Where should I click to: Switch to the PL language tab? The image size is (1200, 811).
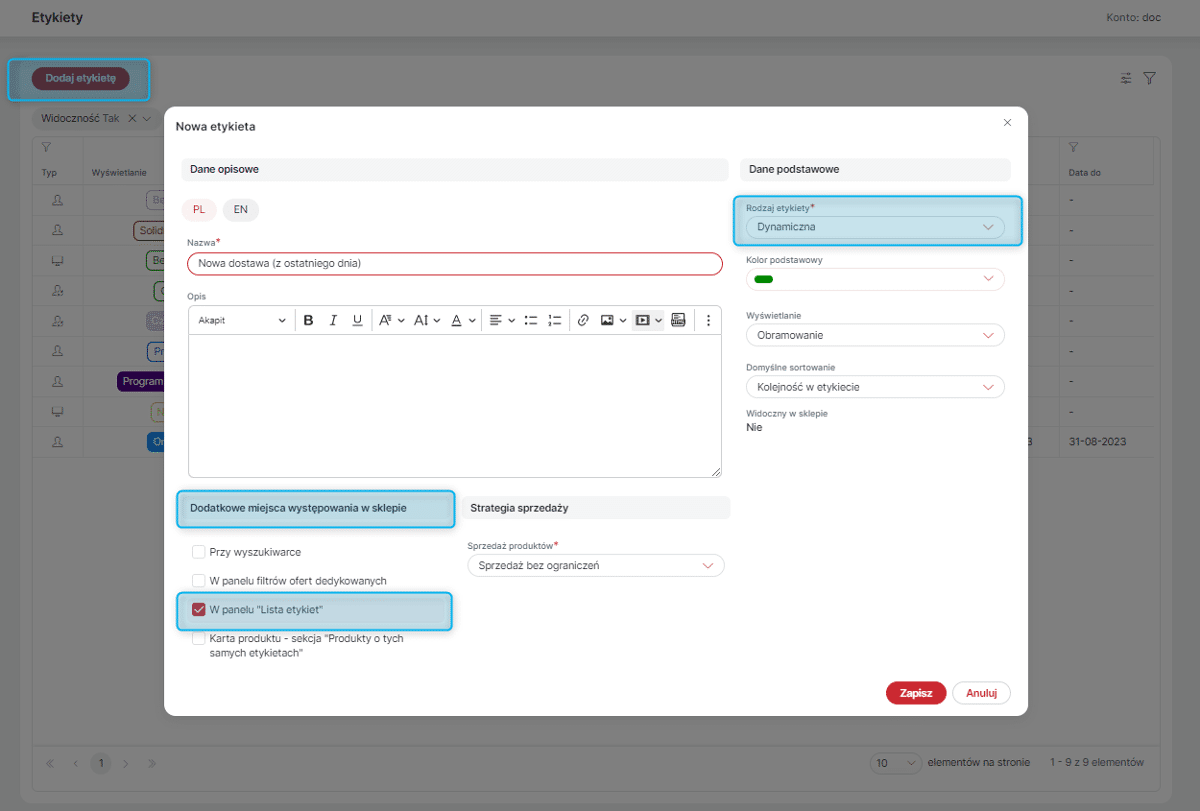[x=199, y=210]
